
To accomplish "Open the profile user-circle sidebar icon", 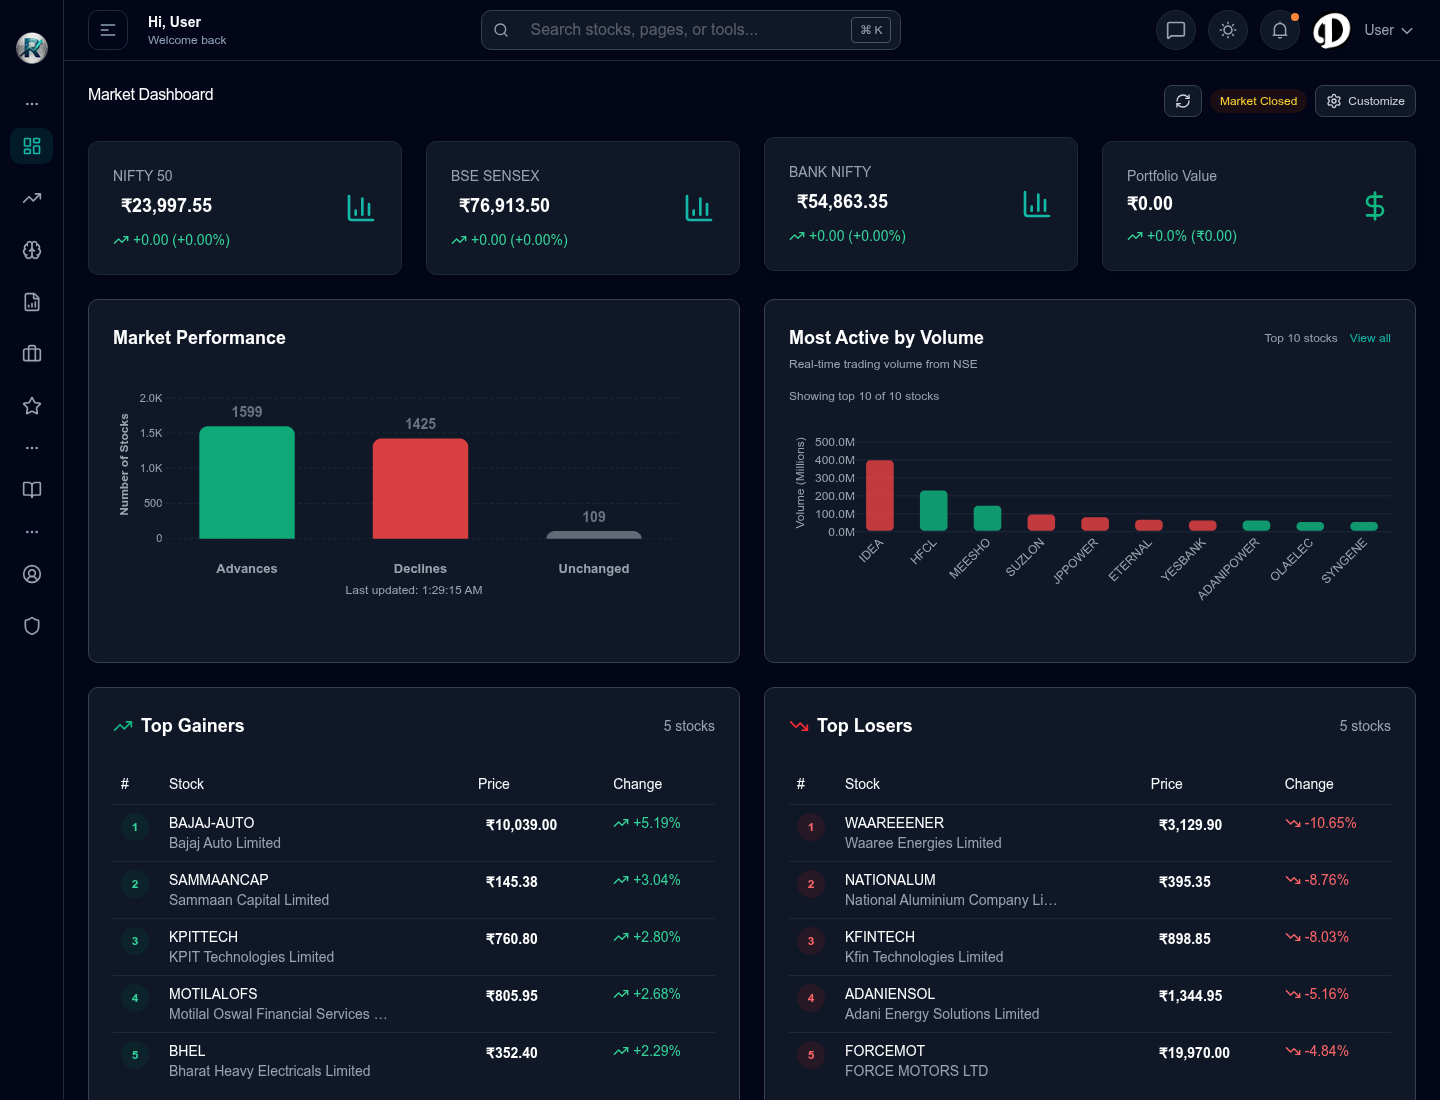I will pos(32,574).
